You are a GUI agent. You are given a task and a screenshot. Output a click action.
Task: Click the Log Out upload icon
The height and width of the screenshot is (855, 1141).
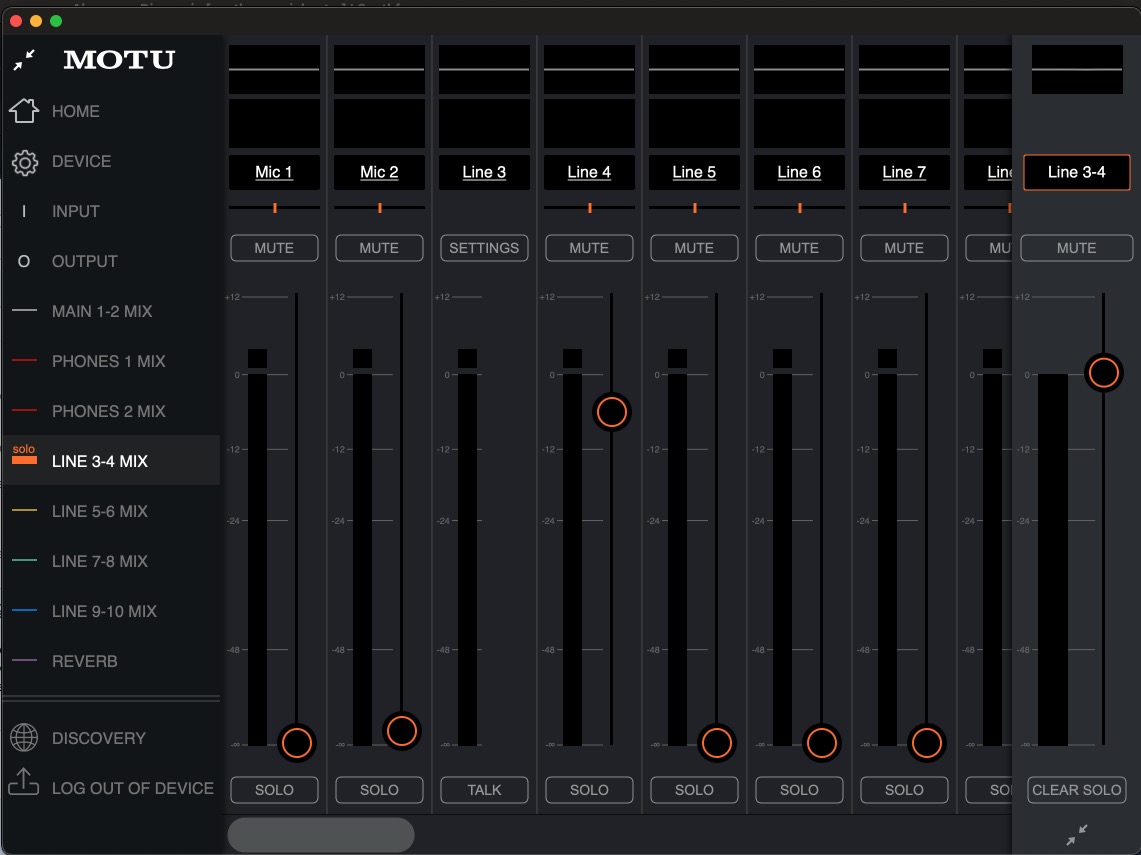pyautogui.click(x=23, y=782)
